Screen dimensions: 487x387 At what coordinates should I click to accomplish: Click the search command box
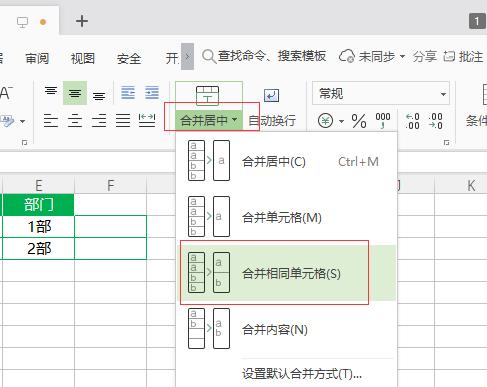coord(264,56)
